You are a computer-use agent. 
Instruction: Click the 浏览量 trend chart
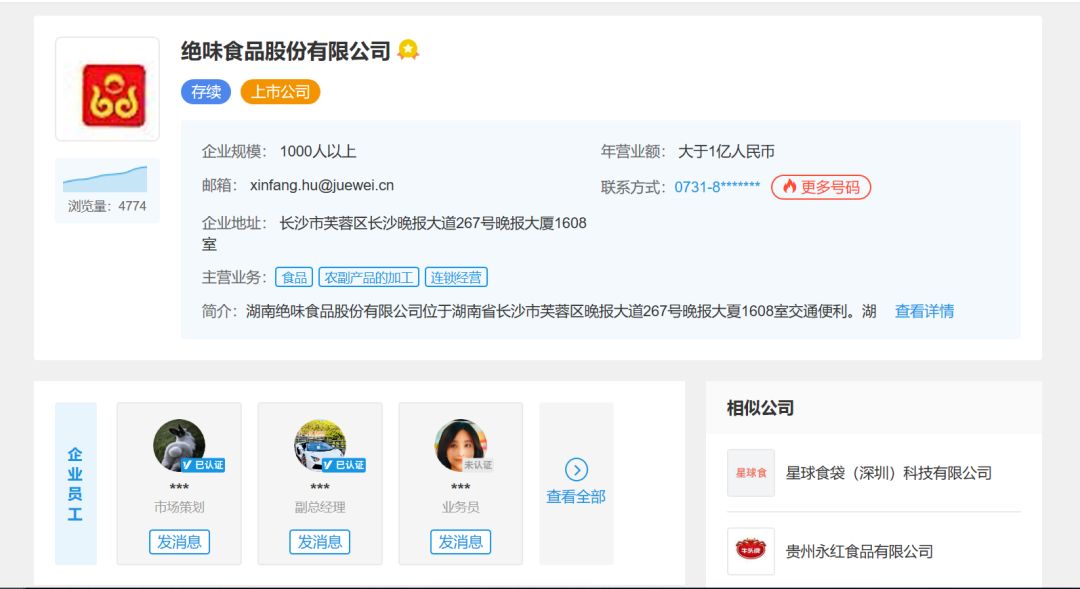[x=106, y=175]
